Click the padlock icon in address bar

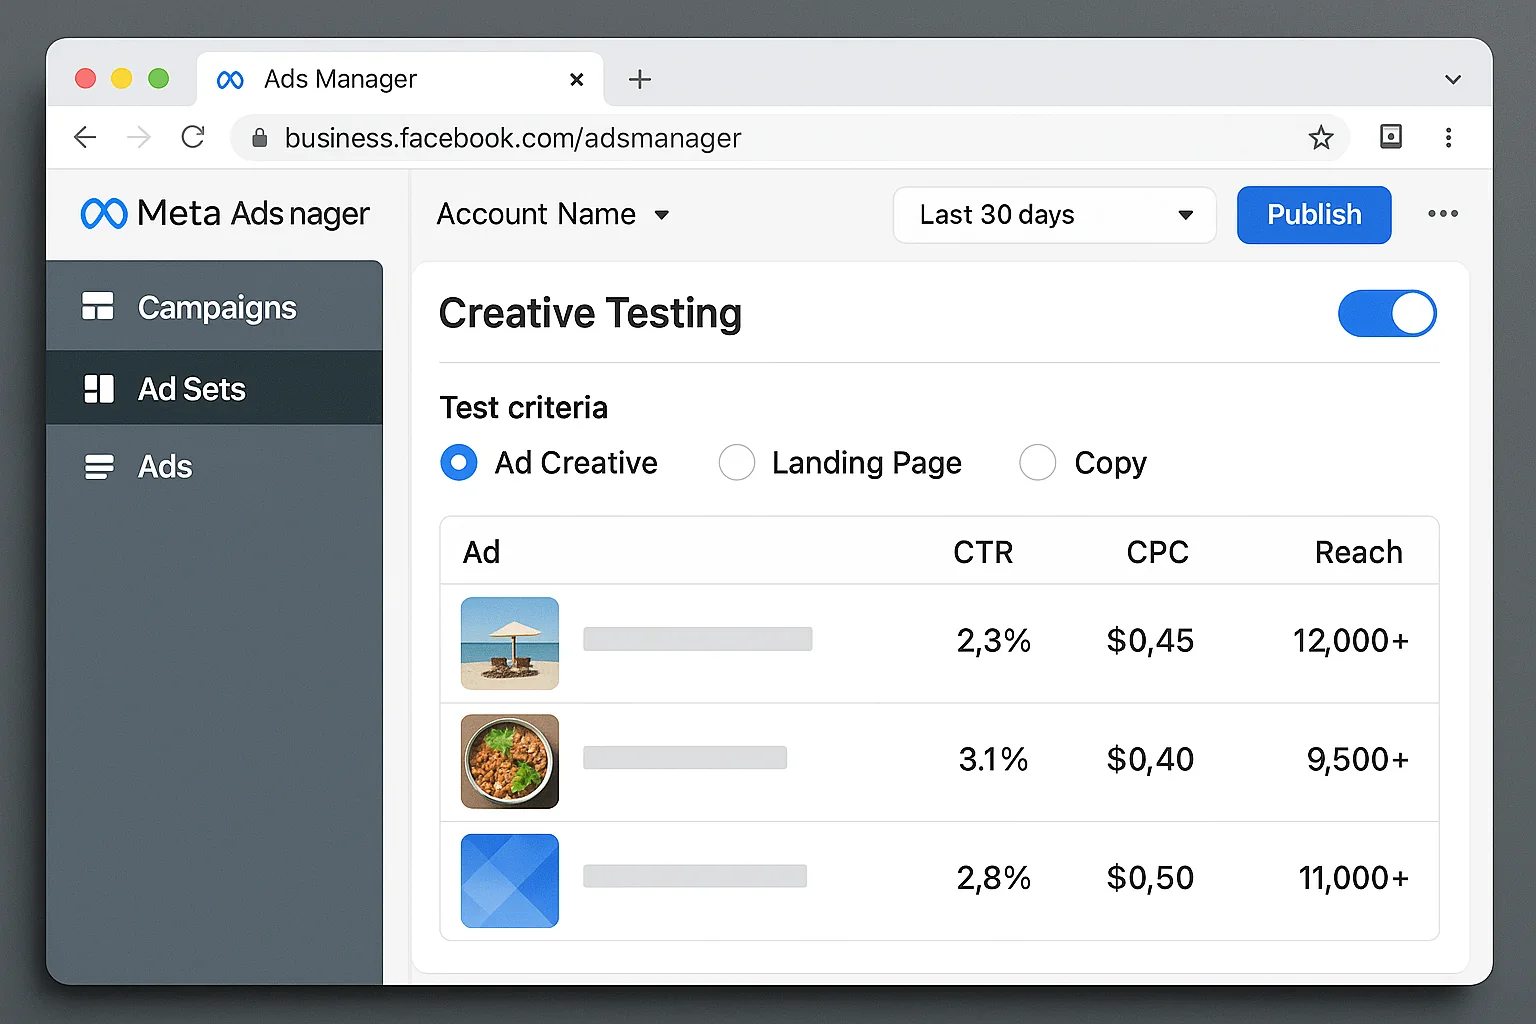tap(259, 138)
